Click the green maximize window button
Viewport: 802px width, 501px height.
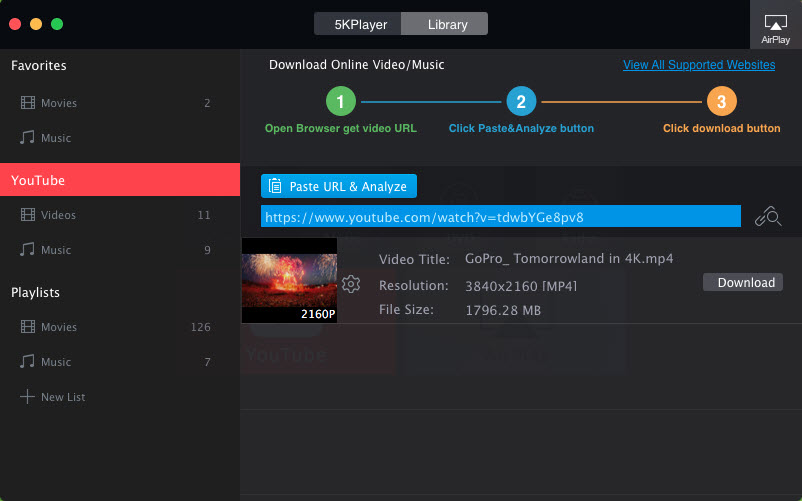point(57,24)
